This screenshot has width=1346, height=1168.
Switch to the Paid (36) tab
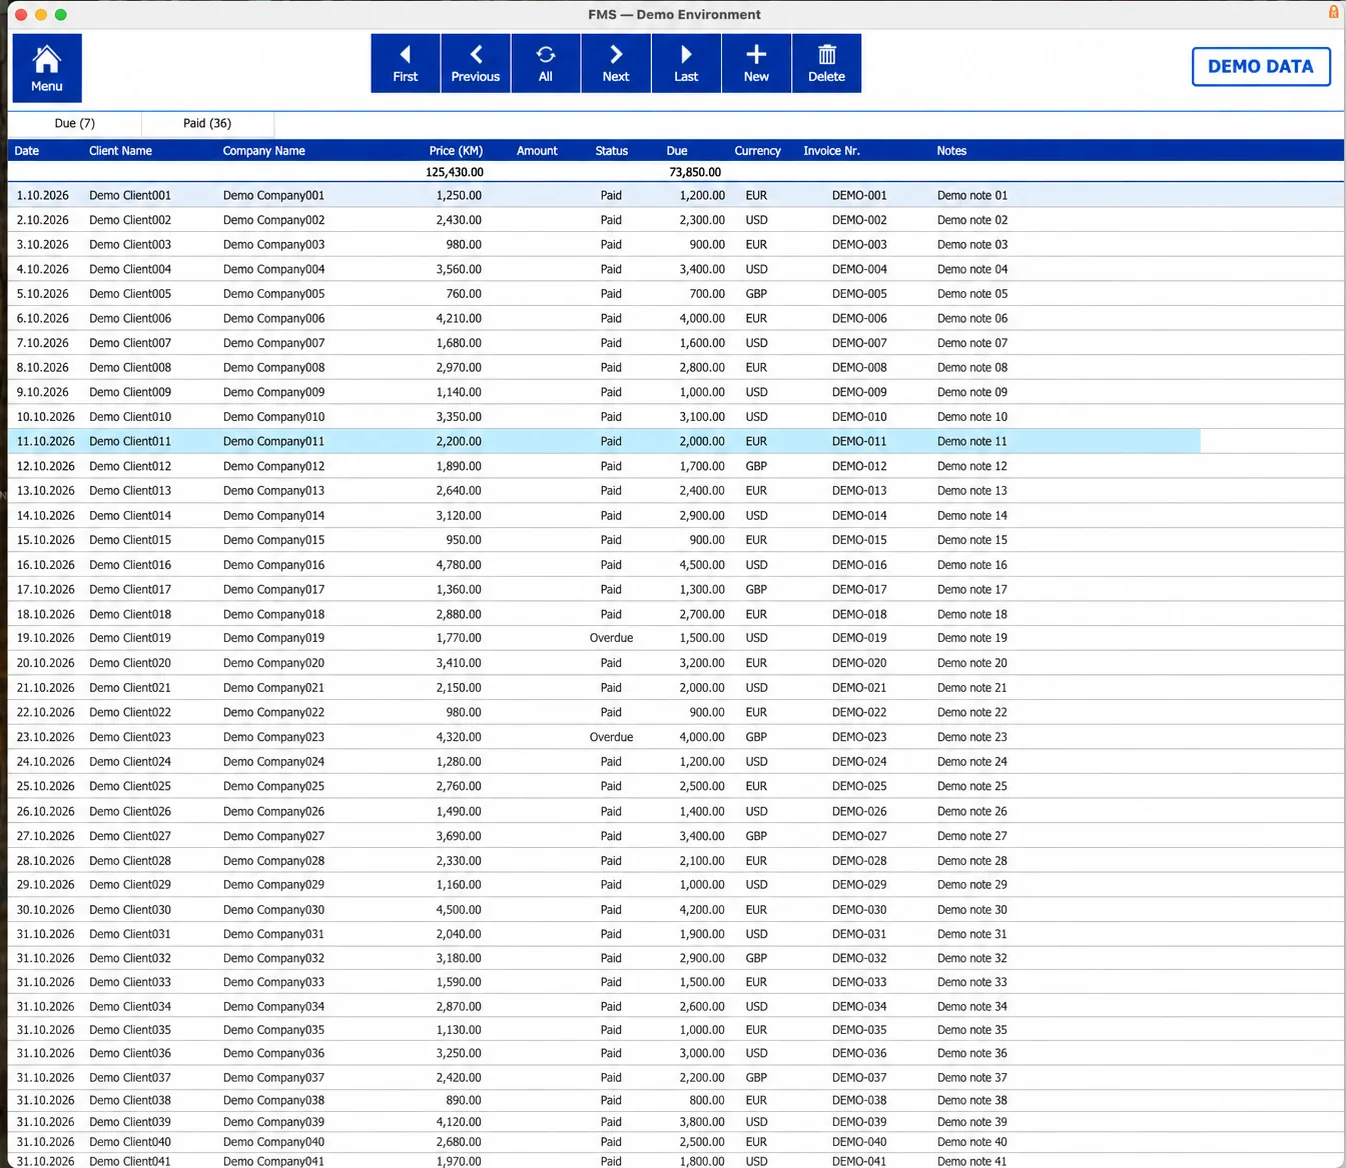pos(207,123)
